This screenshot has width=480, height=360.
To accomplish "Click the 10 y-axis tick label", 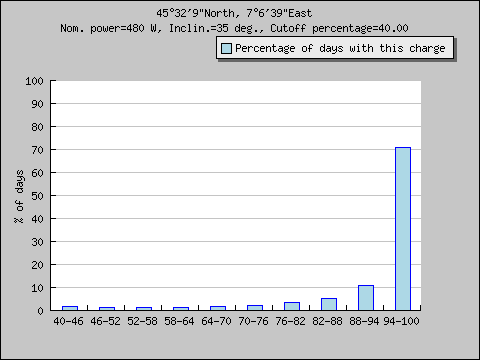I will point(37,288).
